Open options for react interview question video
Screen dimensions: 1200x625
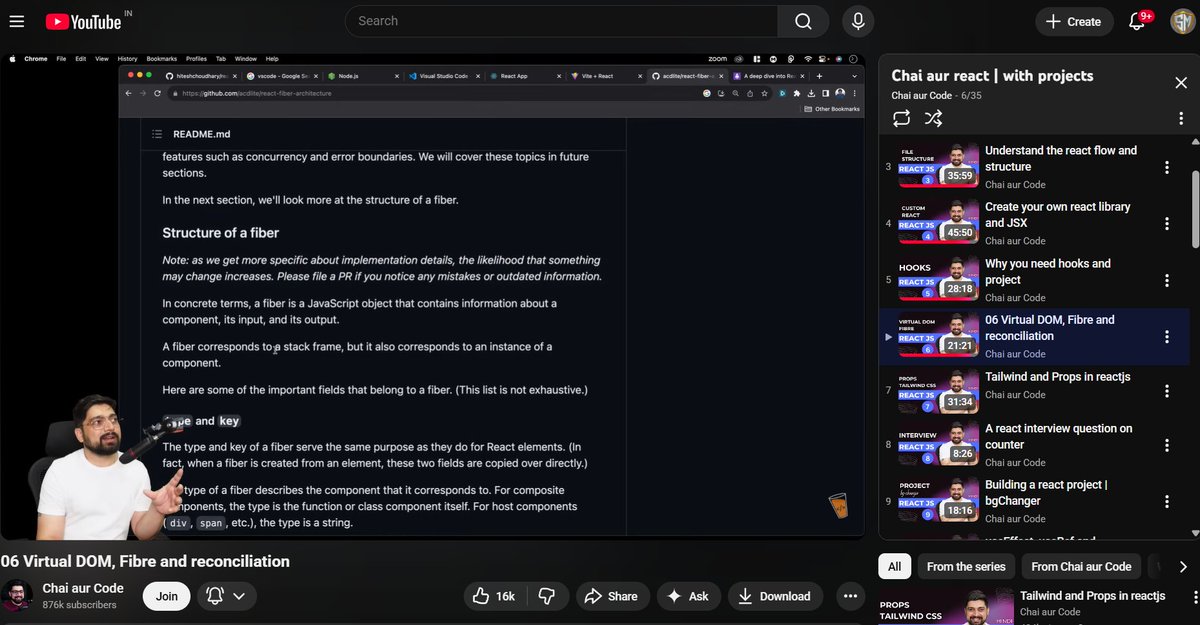pos(1166,445)
